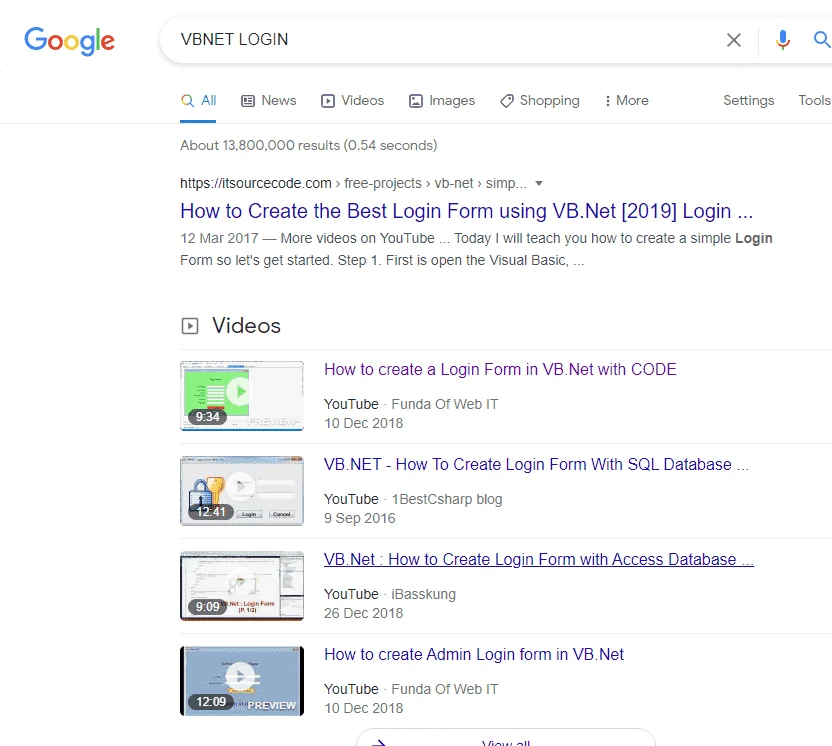Click the blue magnifier search icon
This screenshot has height=746, width=832.
tap(822, 40)
